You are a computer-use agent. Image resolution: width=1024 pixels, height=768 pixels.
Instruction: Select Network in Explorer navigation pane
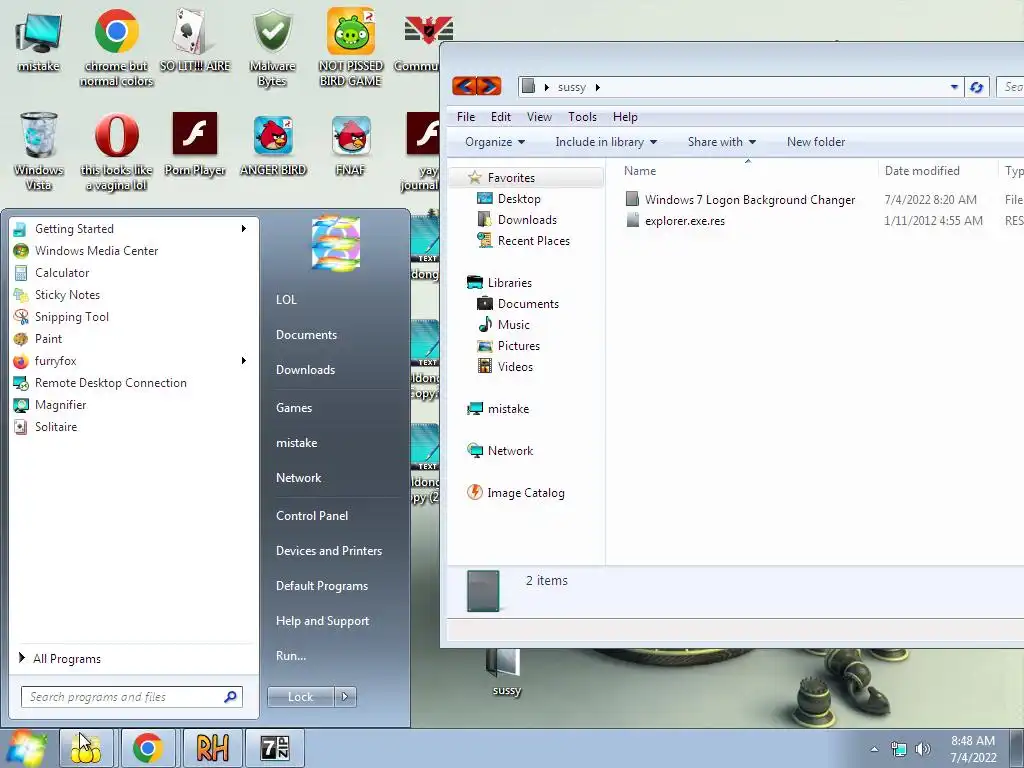pos(509,451)
